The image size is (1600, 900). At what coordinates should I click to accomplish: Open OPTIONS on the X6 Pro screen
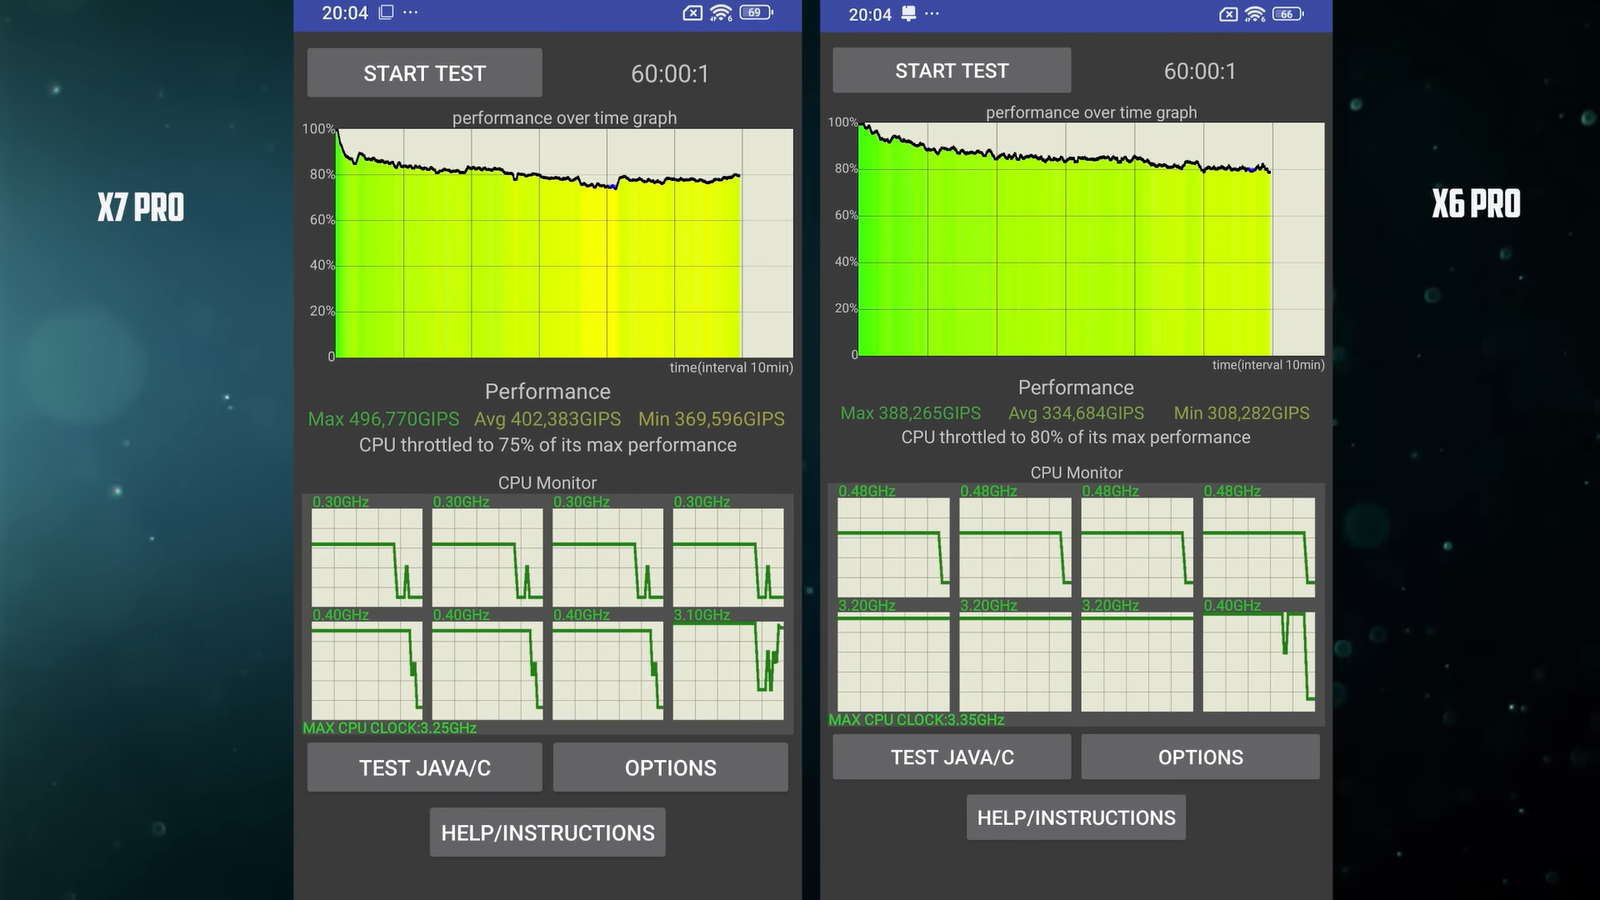[1200, 757]
